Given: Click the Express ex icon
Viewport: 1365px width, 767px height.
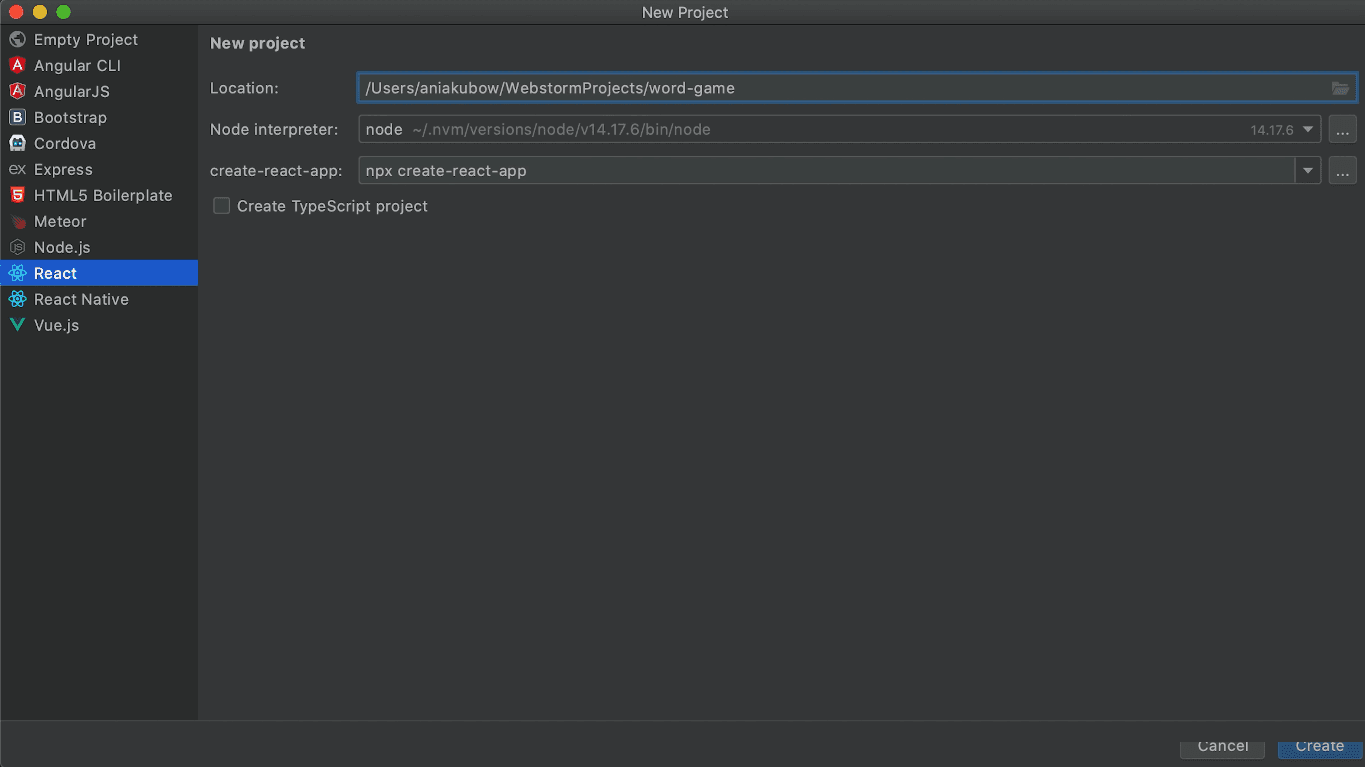Looking at the screenshot, I should [x=17, y=170].
